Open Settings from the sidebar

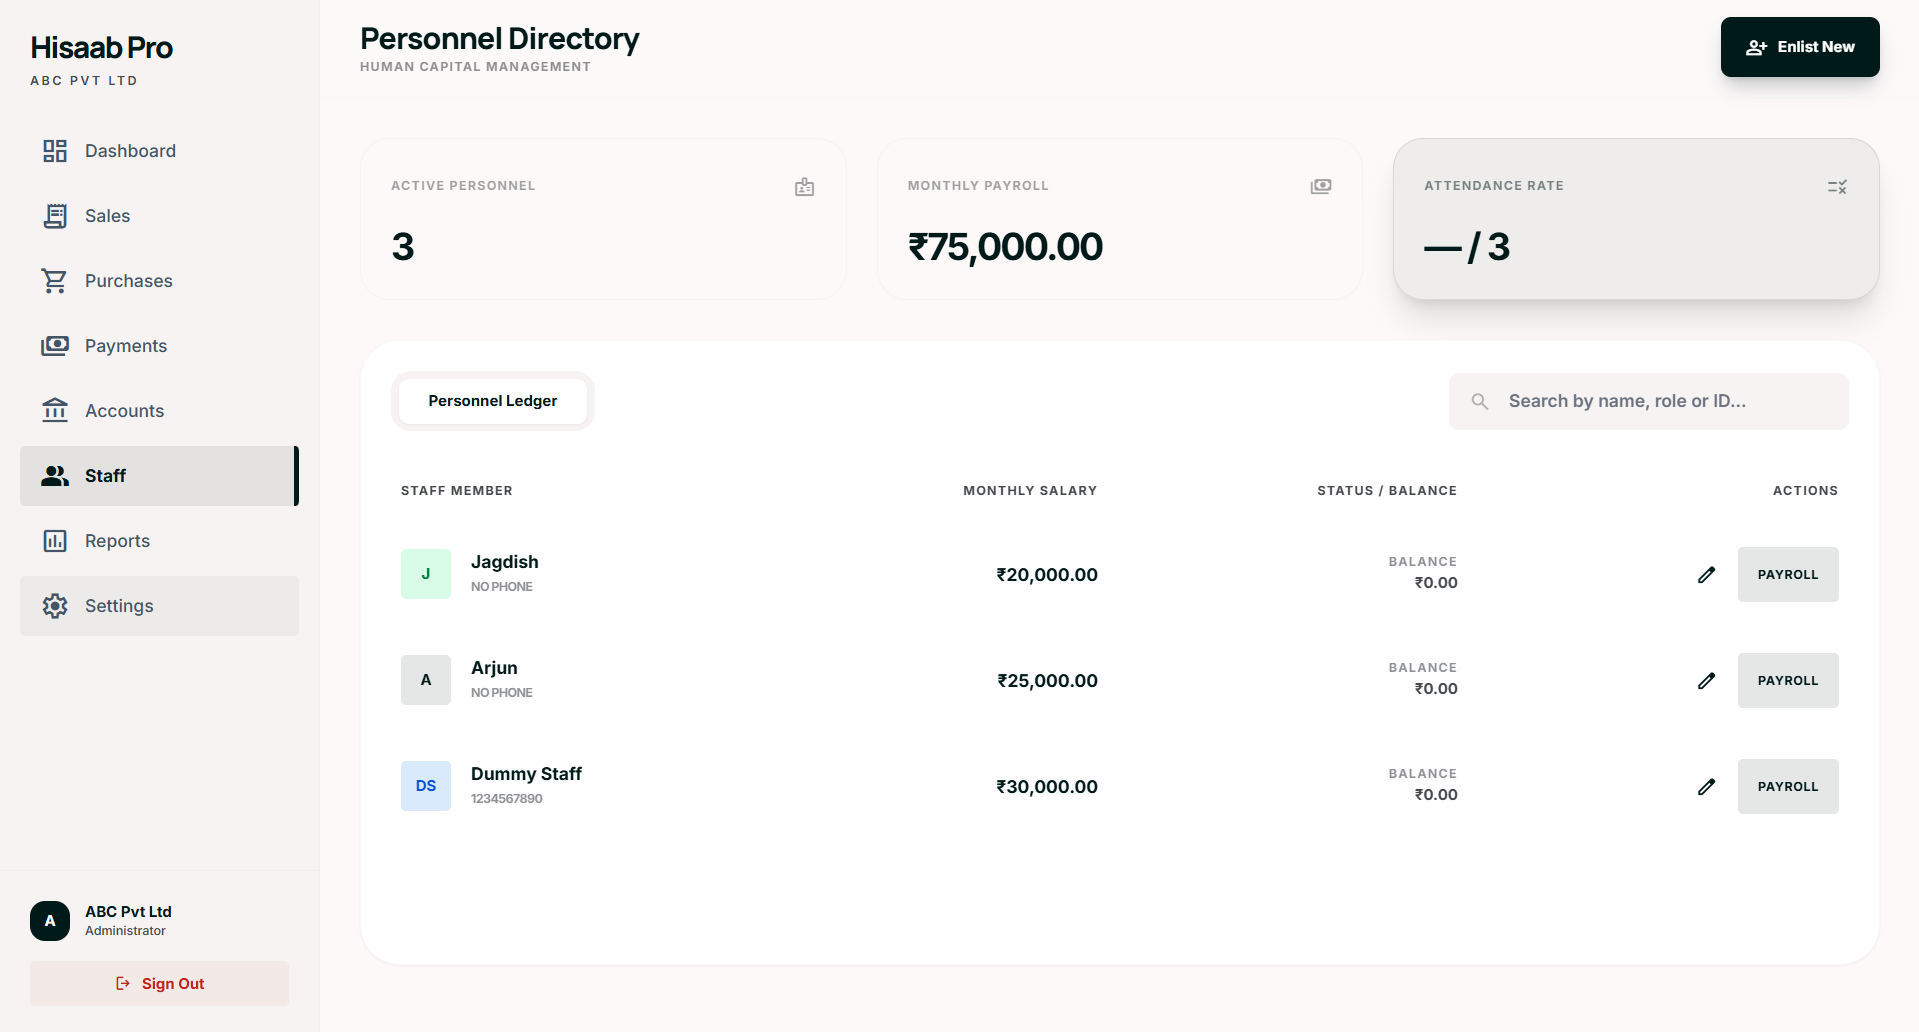click(x=159, y=606)
